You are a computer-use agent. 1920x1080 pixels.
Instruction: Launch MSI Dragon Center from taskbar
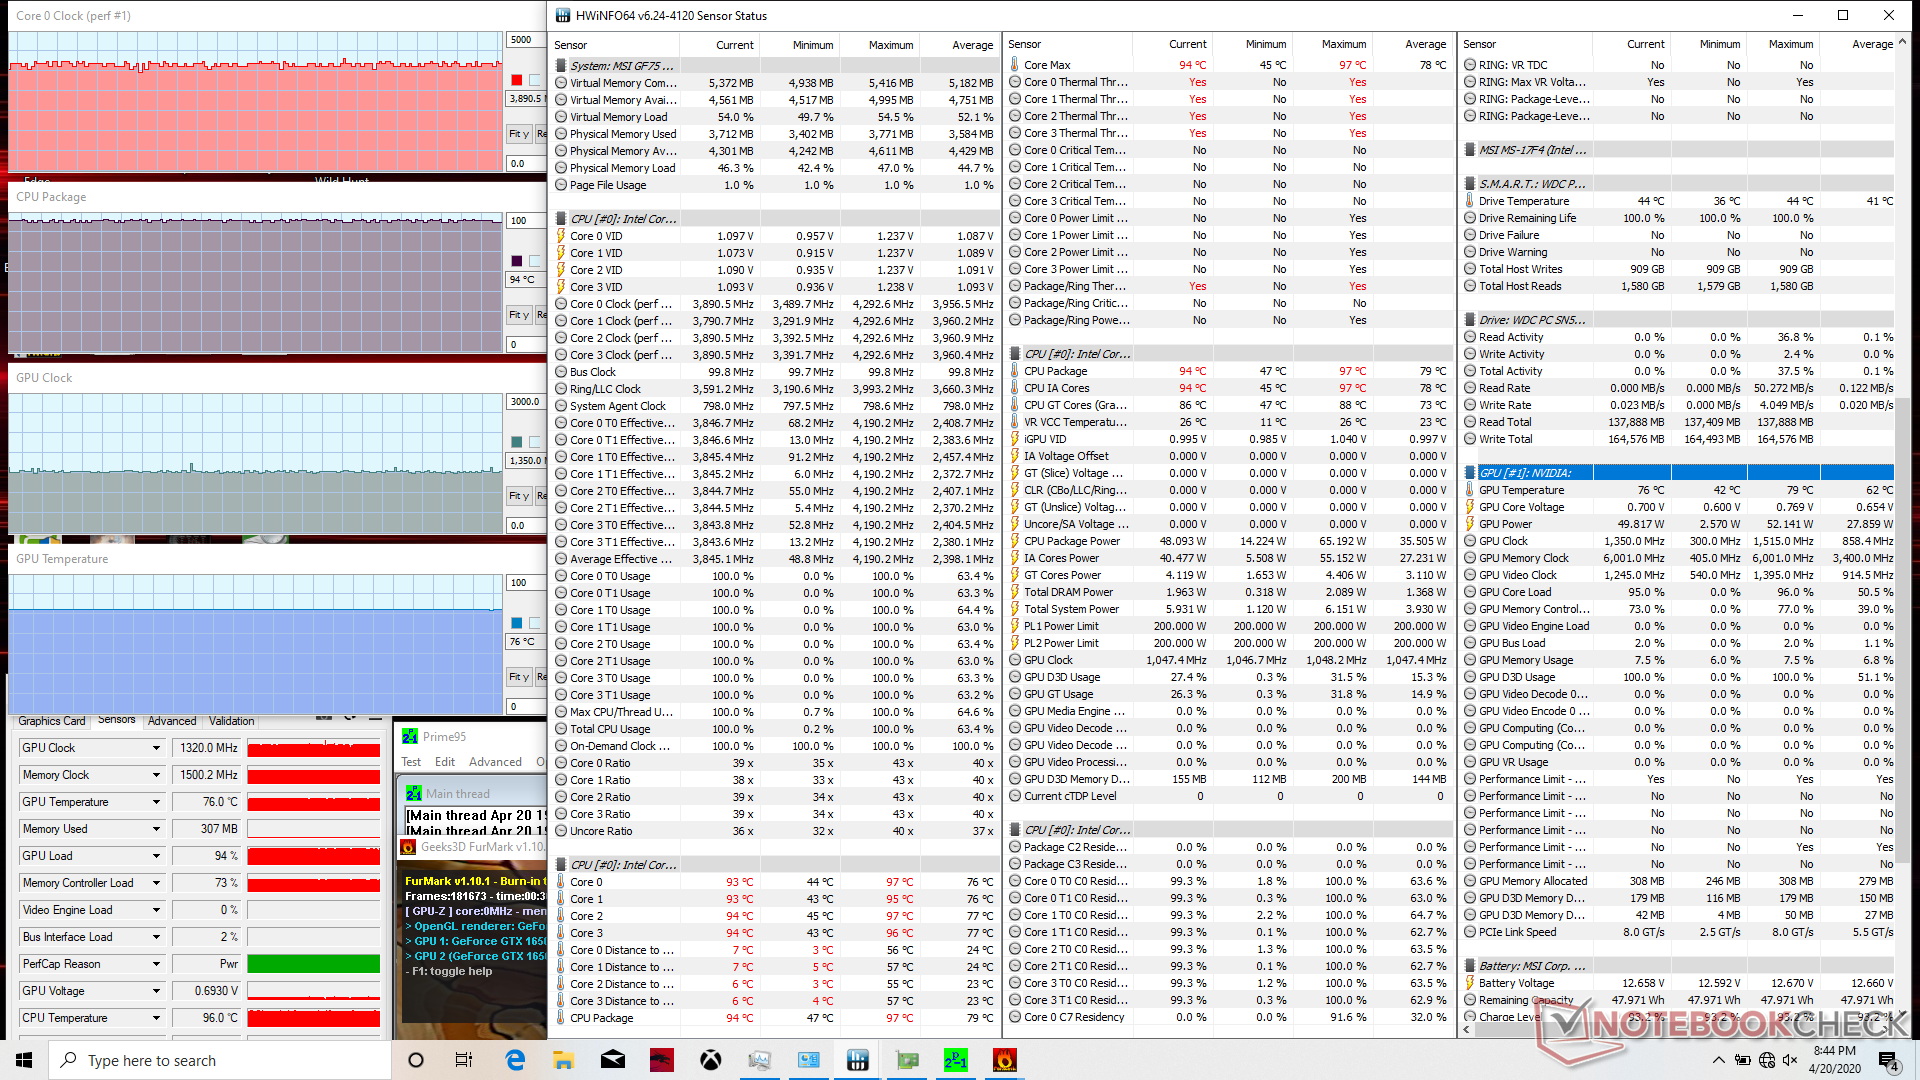coord(662,1060)
